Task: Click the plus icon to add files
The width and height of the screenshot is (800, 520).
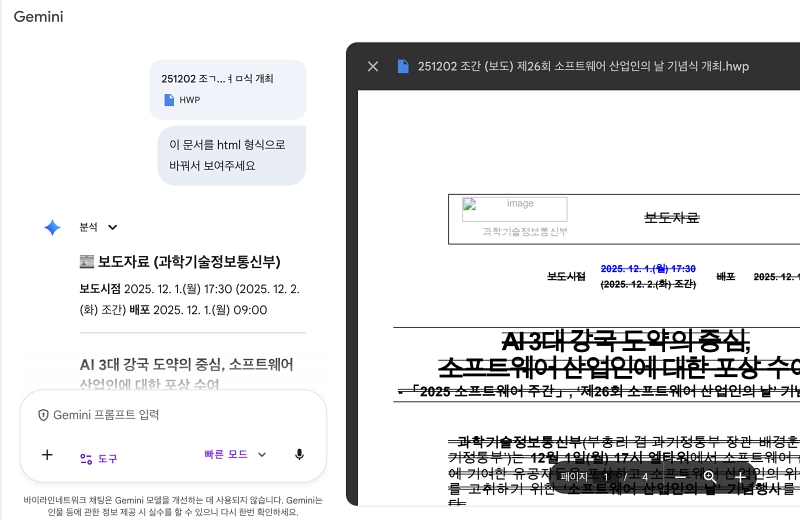Action: (47, 455)
